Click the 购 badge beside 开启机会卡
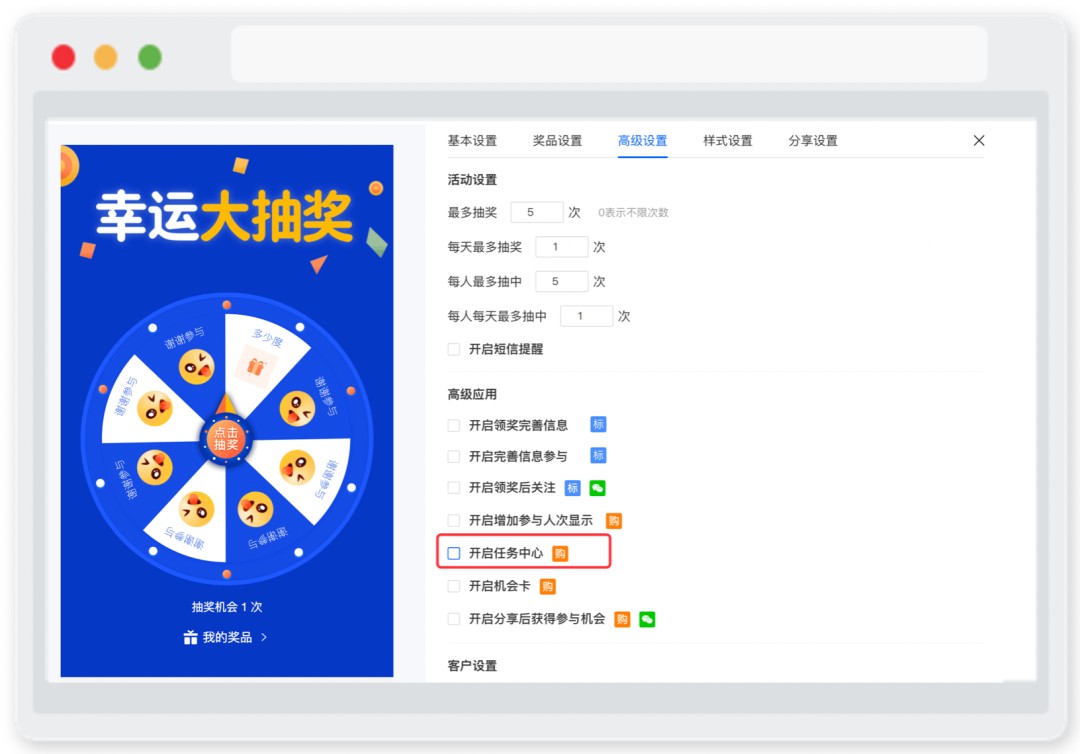1080x754 pixels. tap(548, 587)
